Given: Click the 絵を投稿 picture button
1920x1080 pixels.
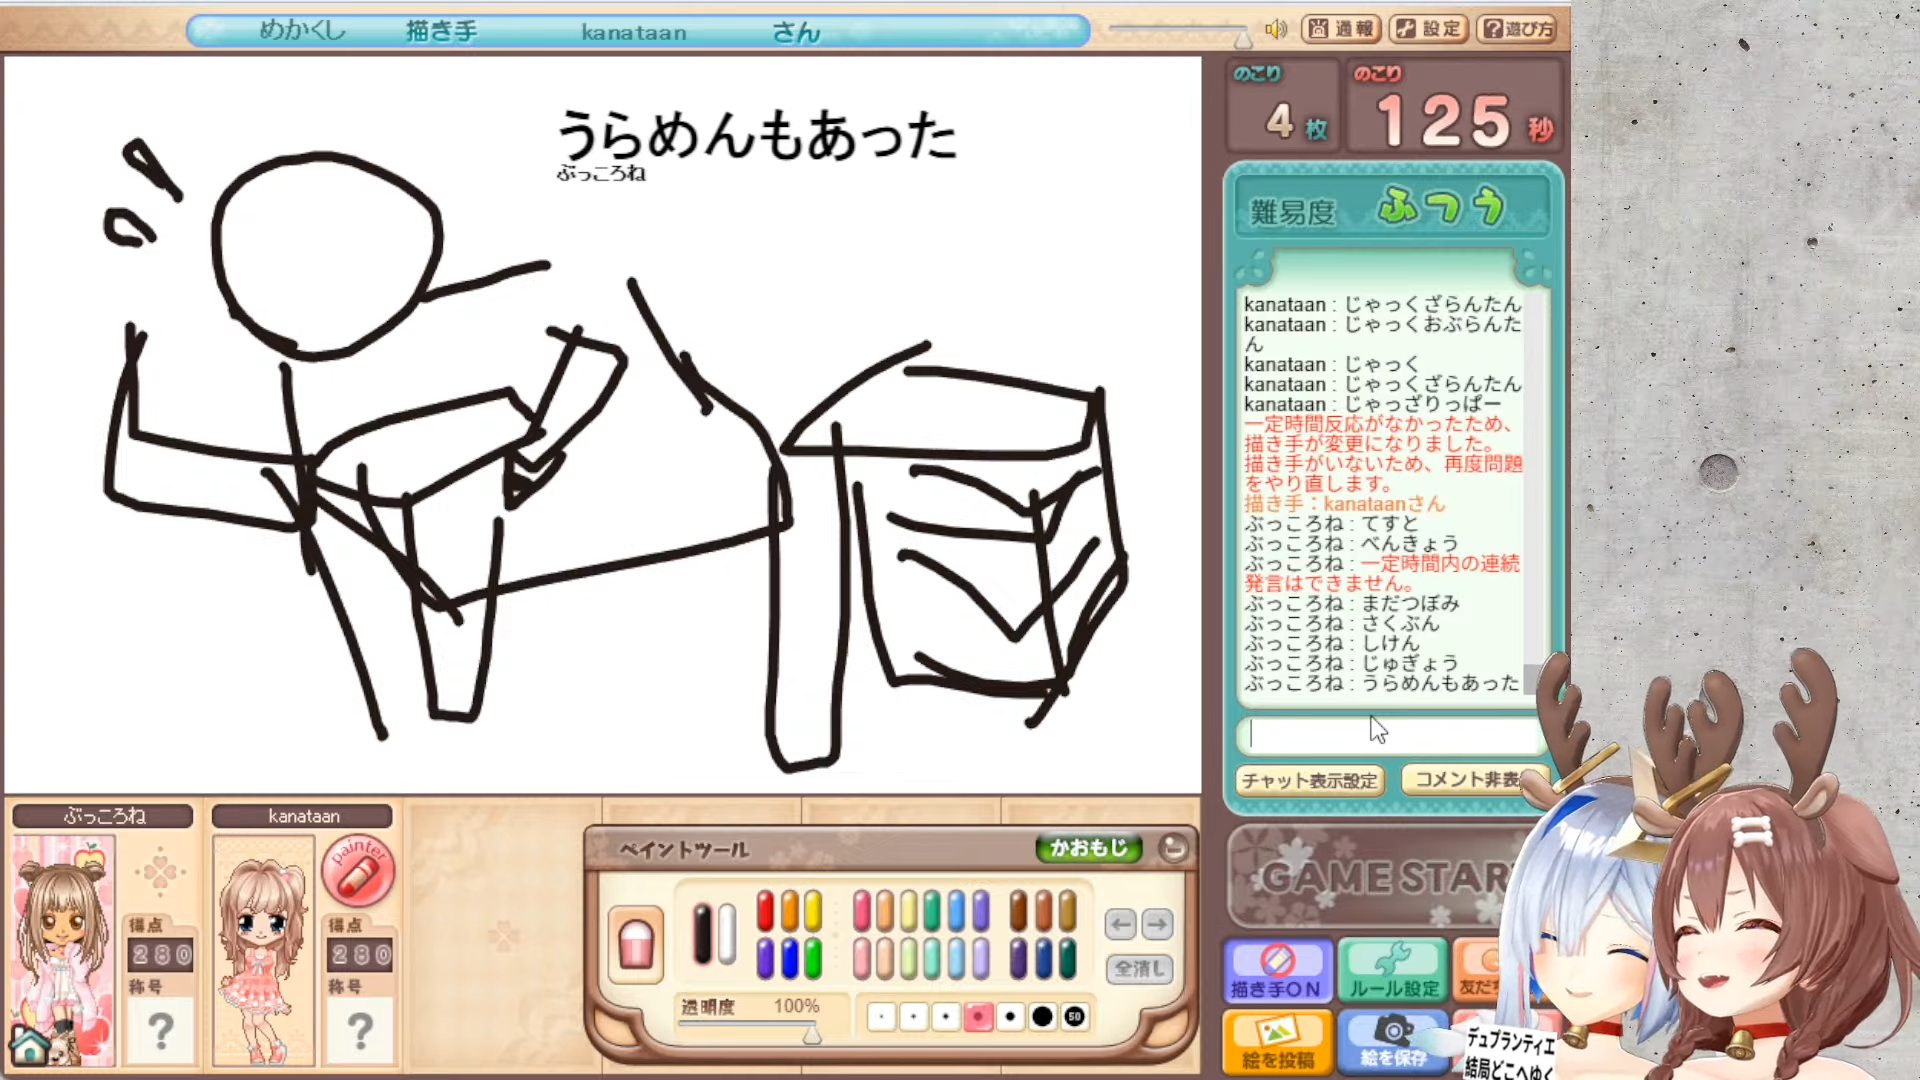Looking at the screenshot, I should pos(1277,1041).
